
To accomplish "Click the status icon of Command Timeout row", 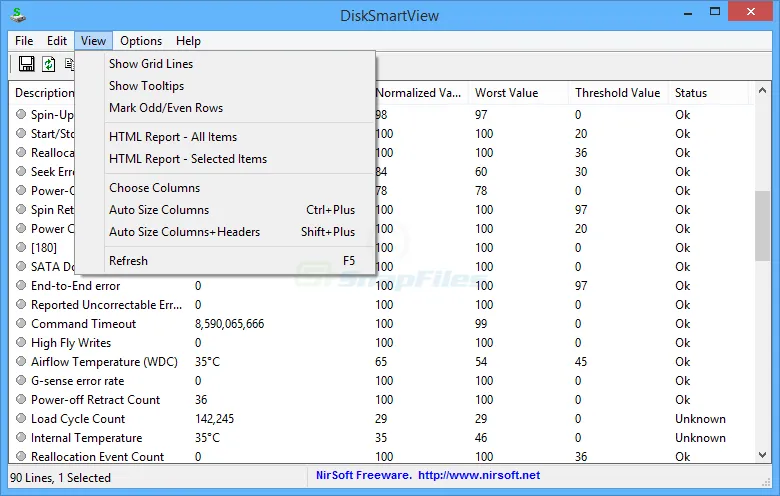I will tap(21, 323).
